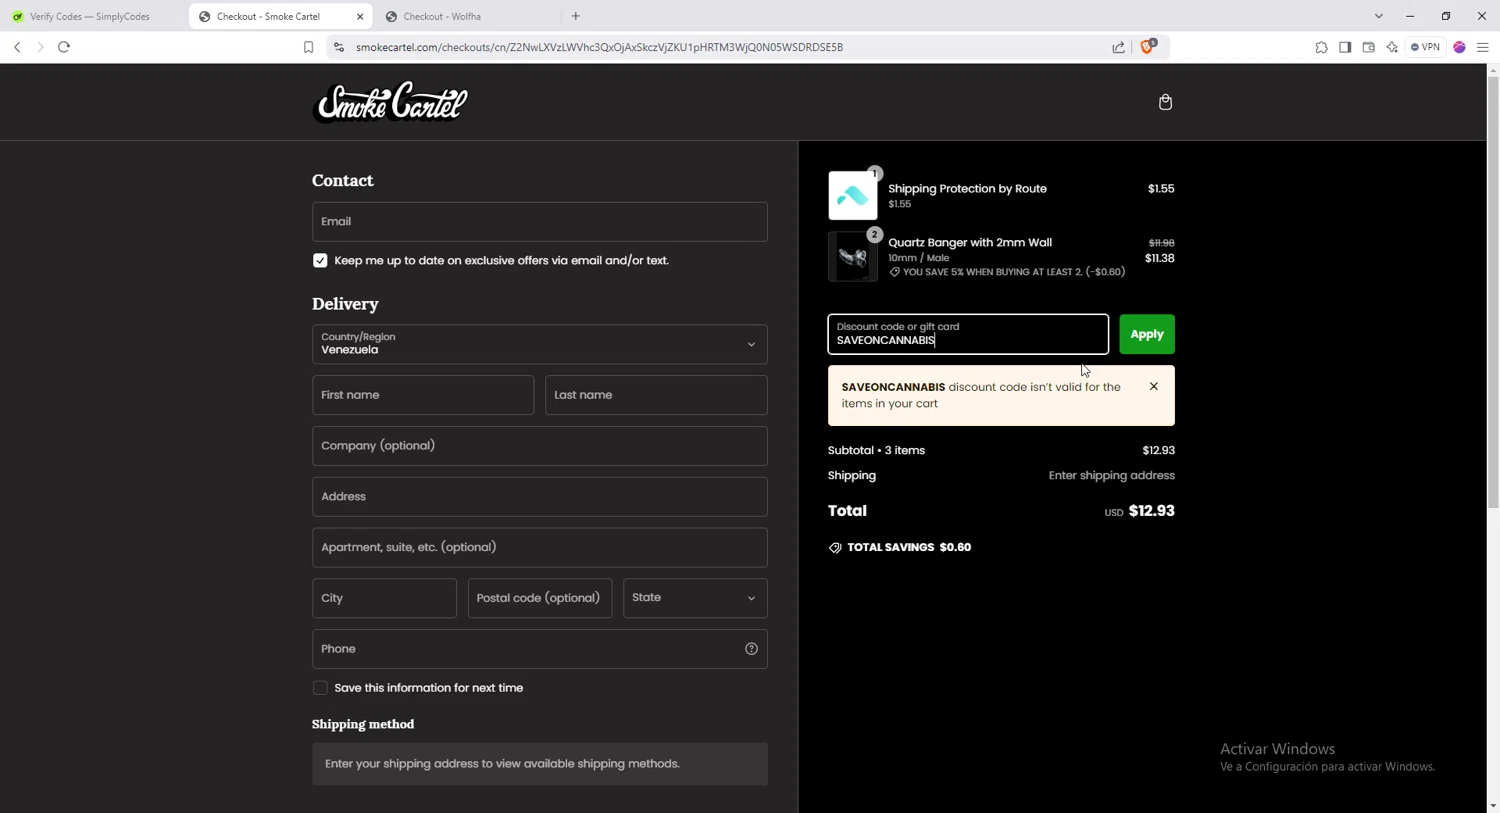Expand the State dropdown
The height and width of the screenshot is (813, 1500).
[694, 598]
